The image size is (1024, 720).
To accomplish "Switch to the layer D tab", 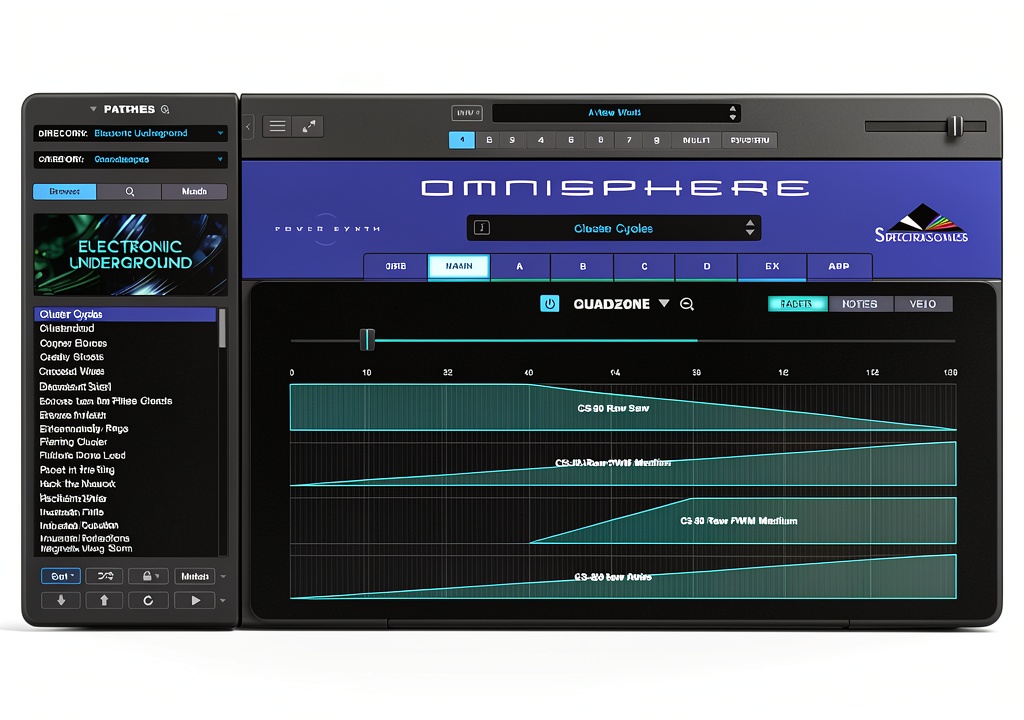I will [x=707, y=267].
